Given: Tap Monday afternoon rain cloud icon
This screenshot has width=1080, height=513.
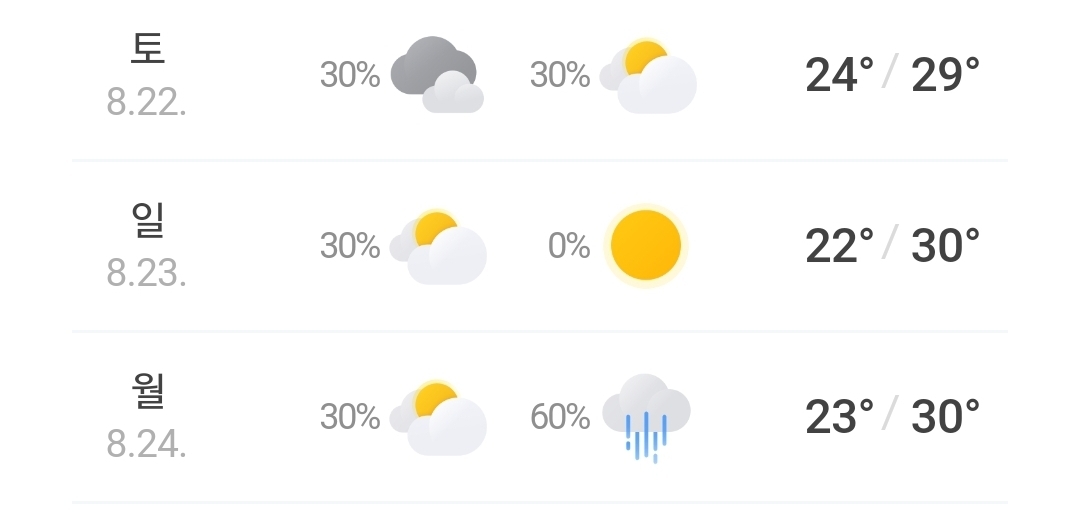Looking at the screenshot, I should 646,418.
